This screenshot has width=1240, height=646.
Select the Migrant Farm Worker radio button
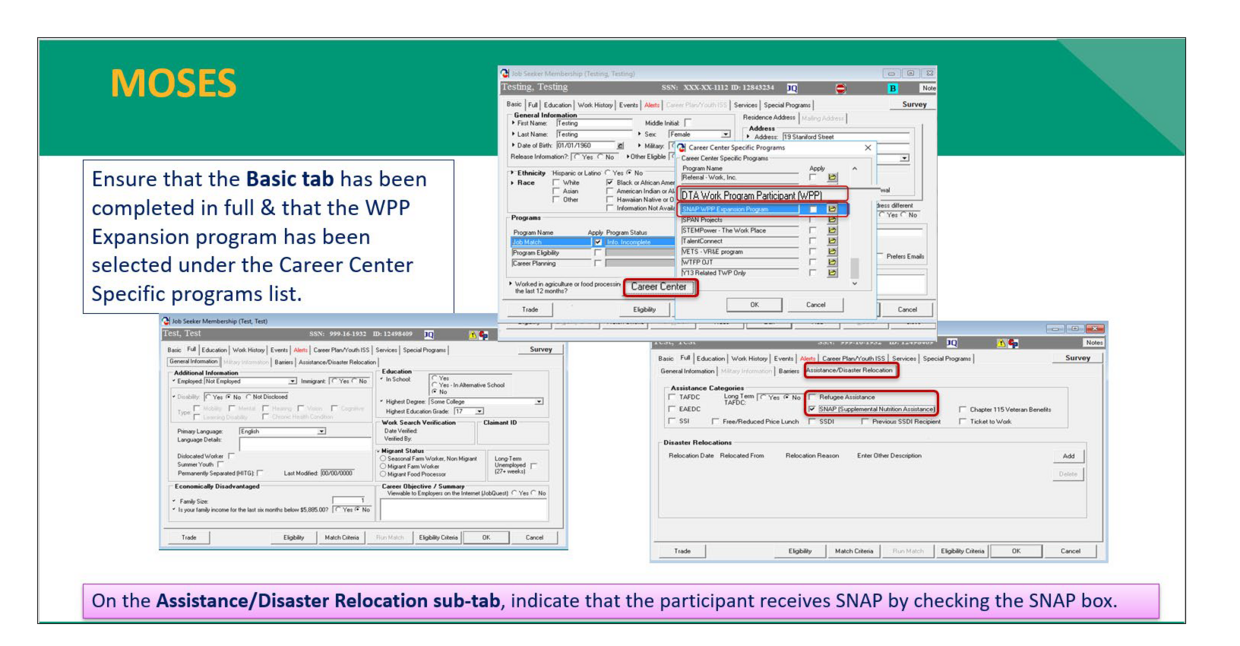[x=383, y=466]
